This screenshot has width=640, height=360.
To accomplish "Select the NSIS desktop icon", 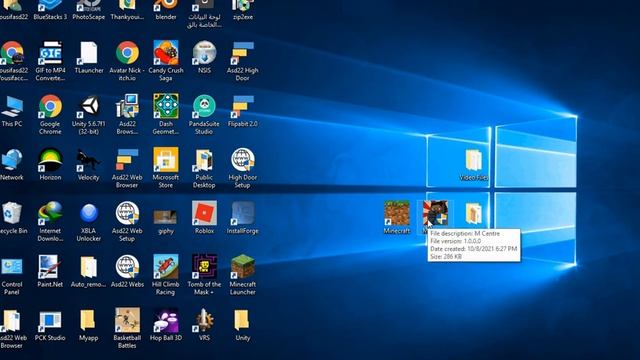I will pos(204,57).
